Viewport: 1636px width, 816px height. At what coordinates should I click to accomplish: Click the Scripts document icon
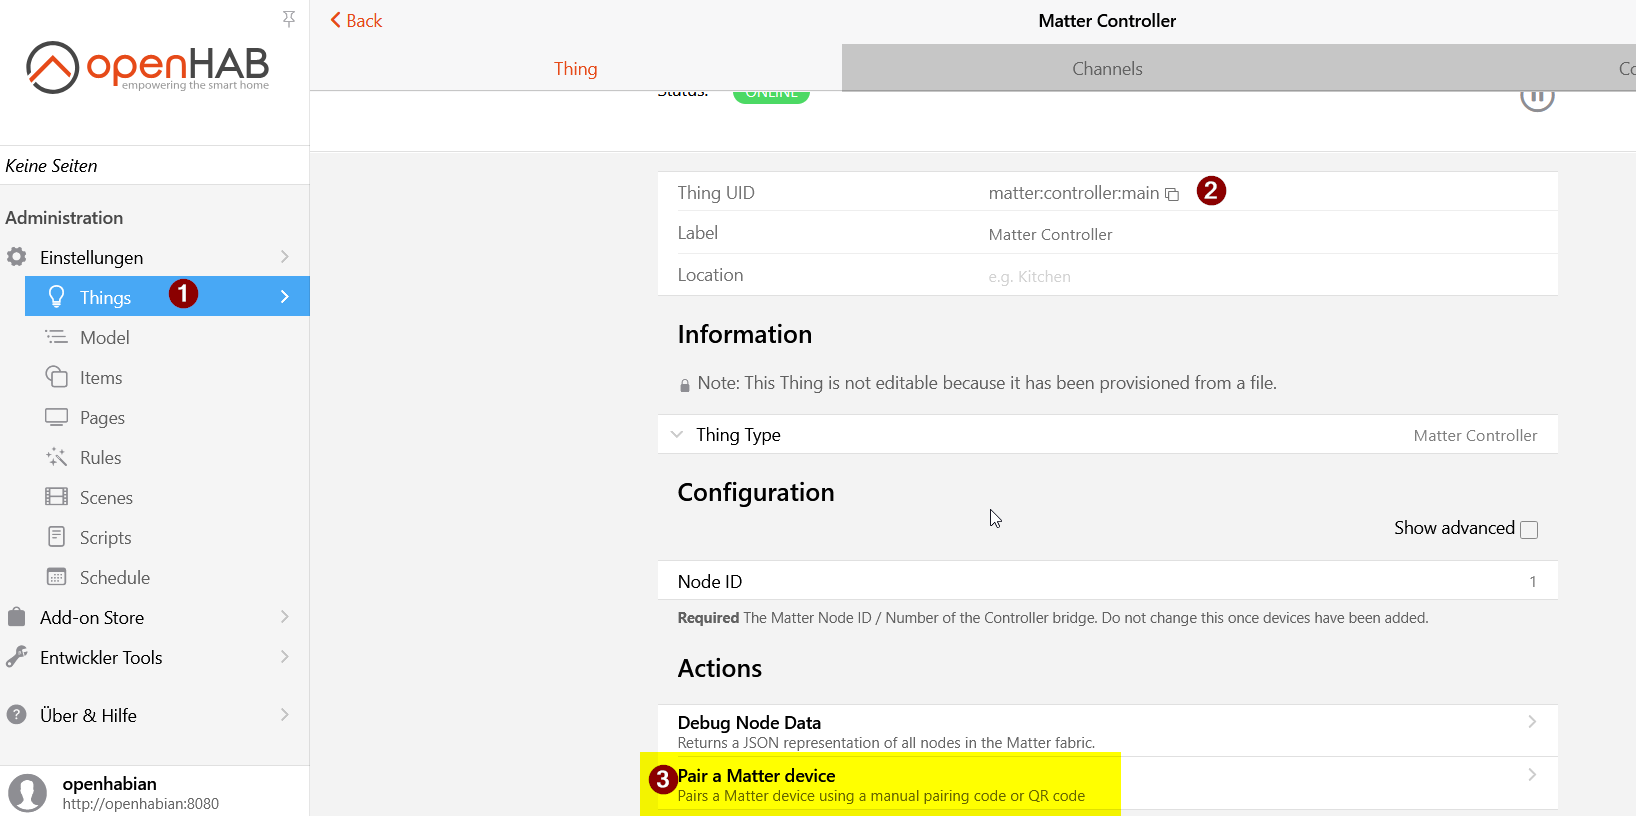pyautogui.click(x=57, y=537)
